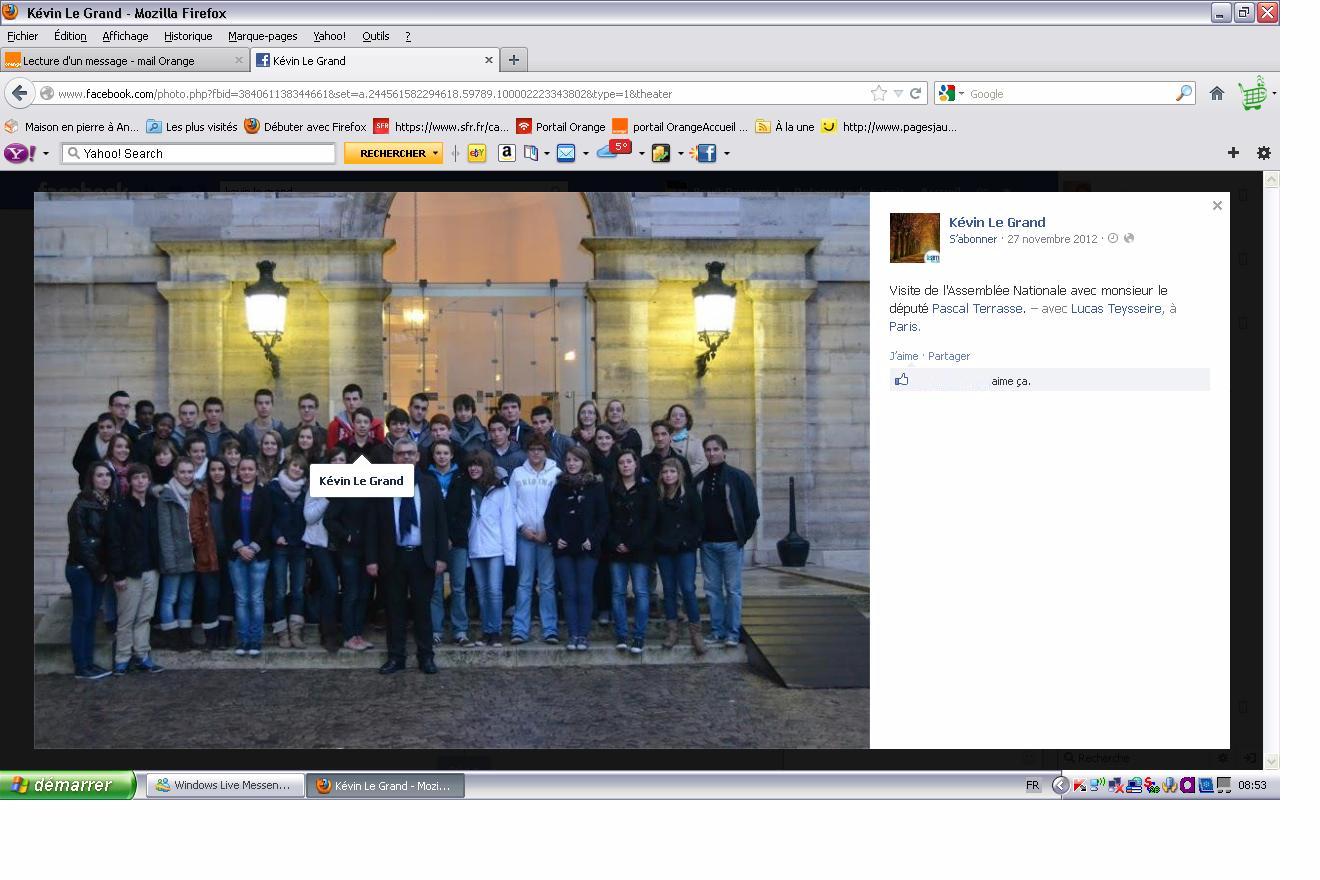The height and width of the screenshot is (880, 1320).
Task: Go back with the back arrow
Action: (x=19, y=93)
